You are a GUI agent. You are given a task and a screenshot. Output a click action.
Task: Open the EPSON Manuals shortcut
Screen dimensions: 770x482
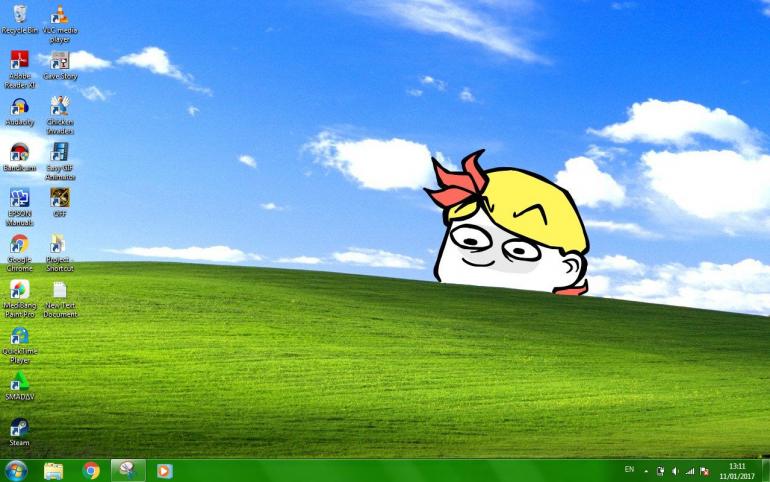(20, 207)
